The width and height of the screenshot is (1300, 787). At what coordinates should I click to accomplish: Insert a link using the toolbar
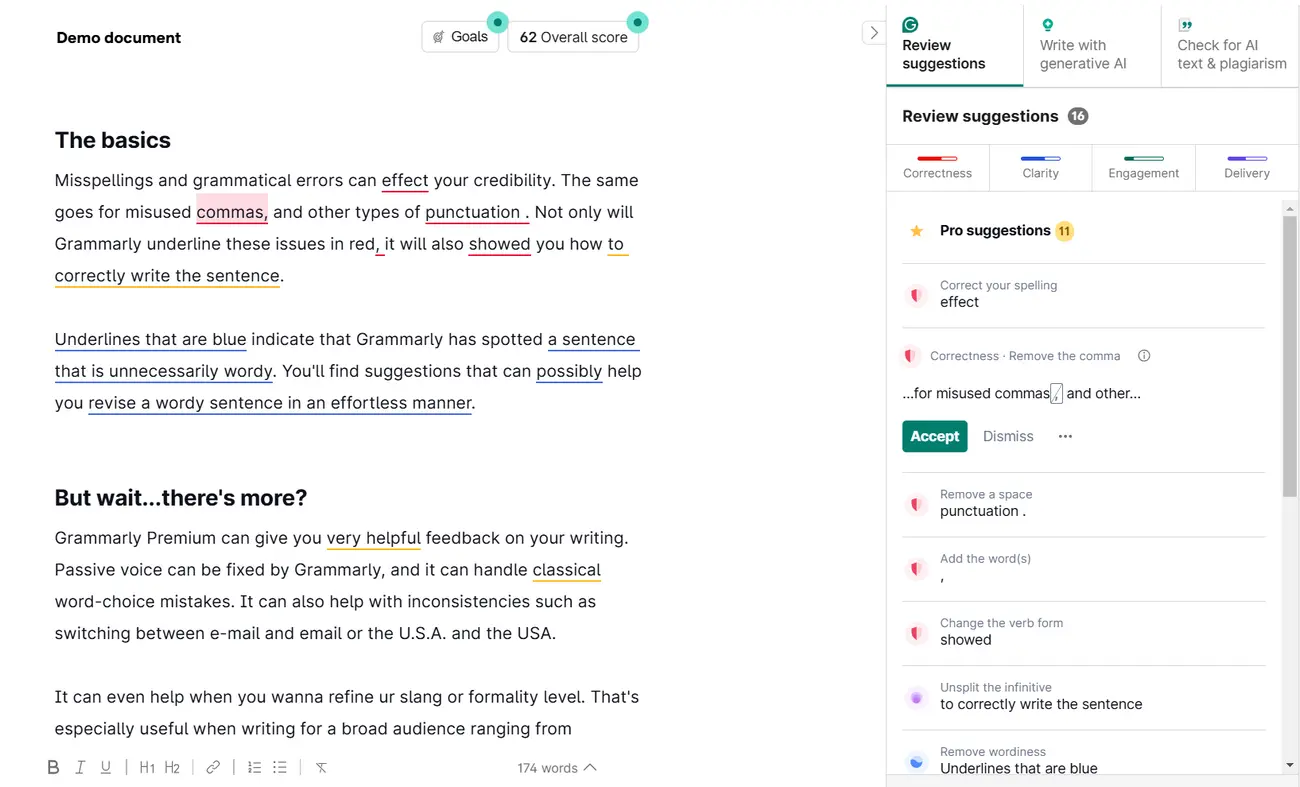(x=212, y=766)
